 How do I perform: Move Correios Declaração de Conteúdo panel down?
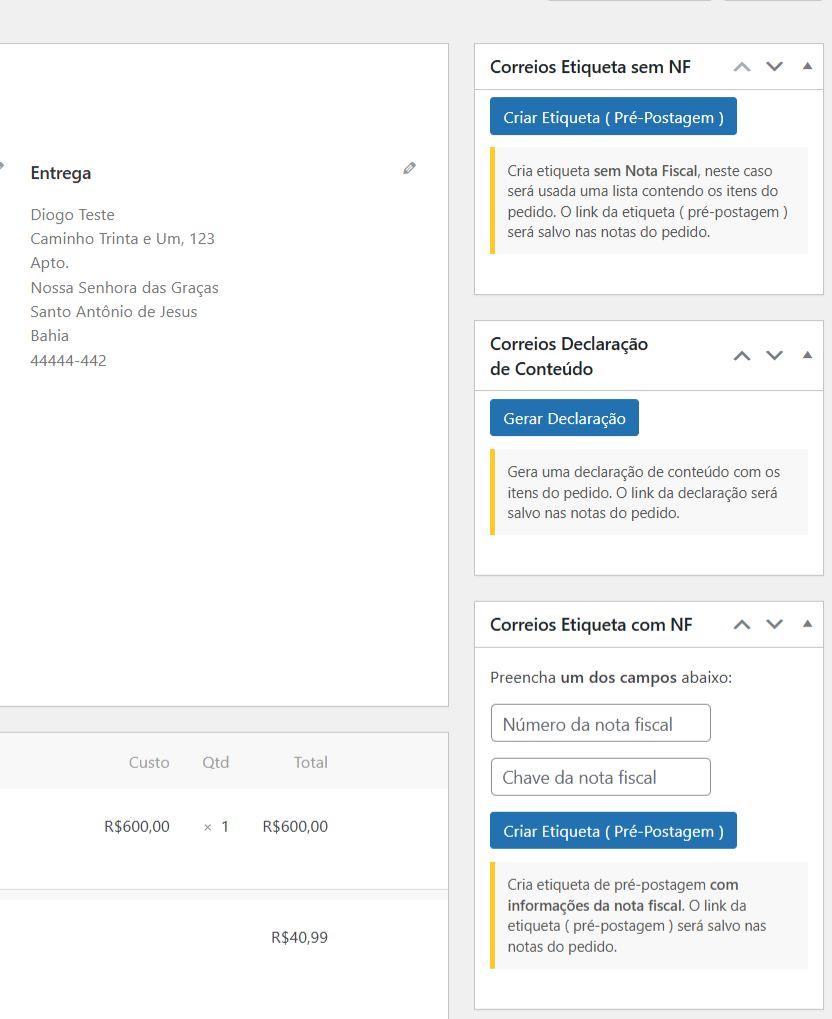[774, 355]
